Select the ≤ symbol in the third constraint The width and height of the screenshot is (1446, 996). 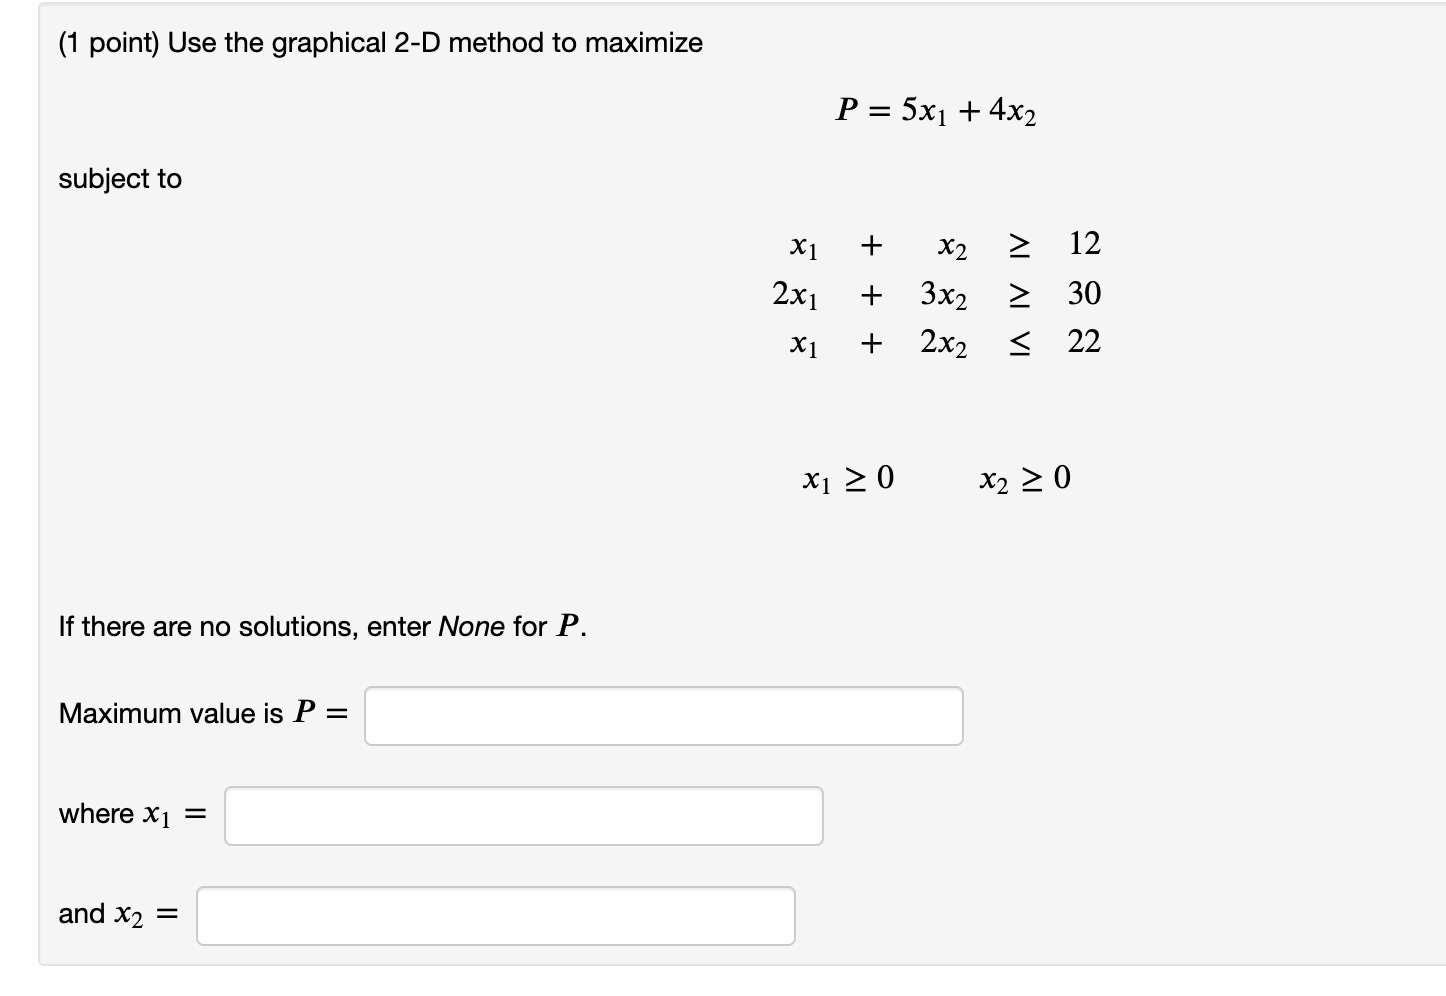1019,342
